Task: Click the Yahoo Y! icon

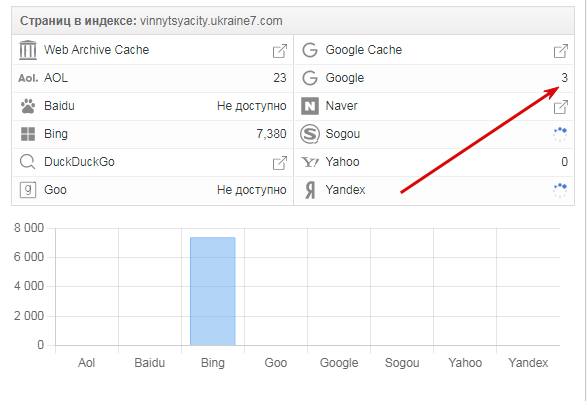Action: click(x=310, y=162)
